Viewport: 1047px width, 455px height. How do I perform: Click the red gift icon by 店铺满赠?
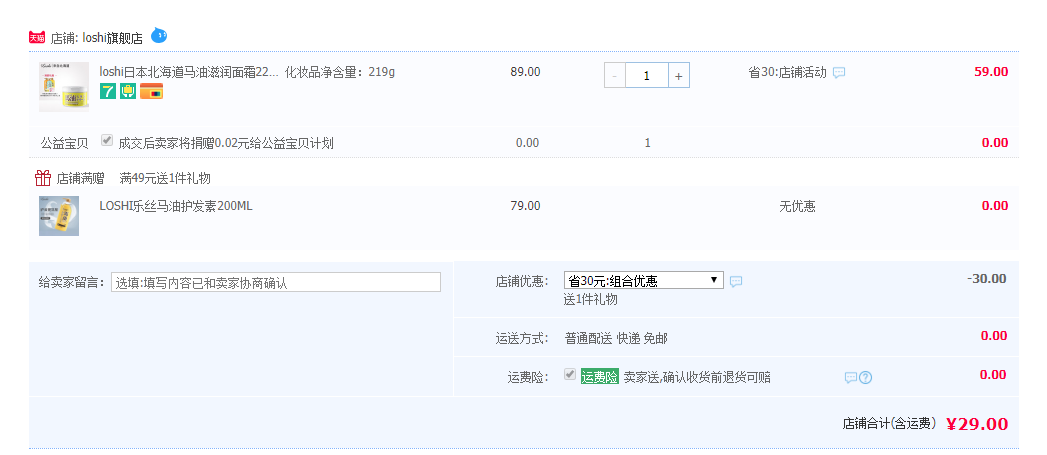pyautogui.click(x=43, y=178)
